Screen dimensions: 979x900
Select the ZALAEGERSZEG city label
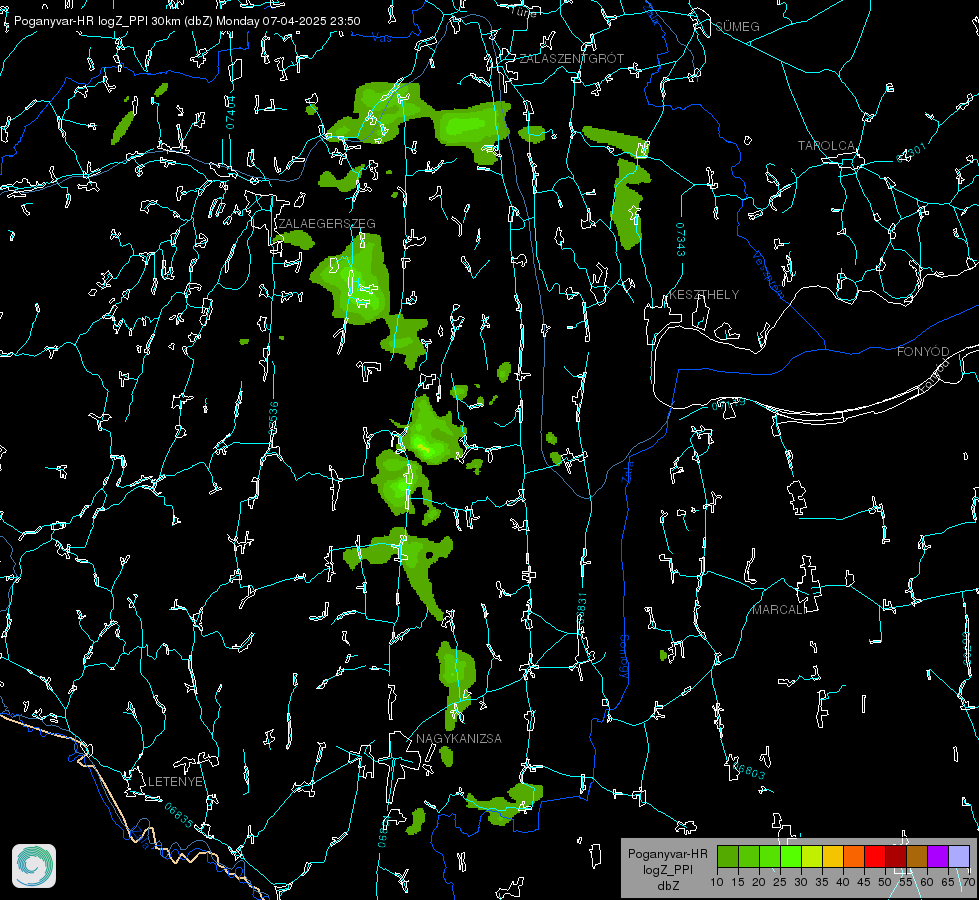pyautogui.click(x=327, y=224)
